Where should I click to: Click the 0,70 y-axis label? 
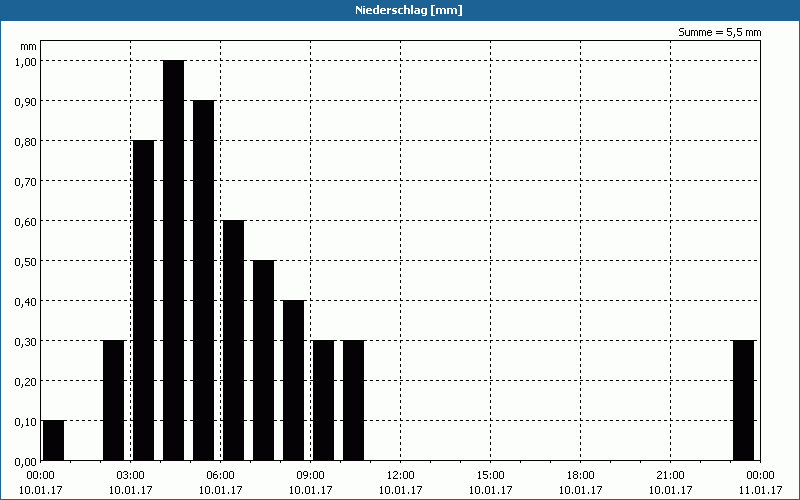point(26,182)
